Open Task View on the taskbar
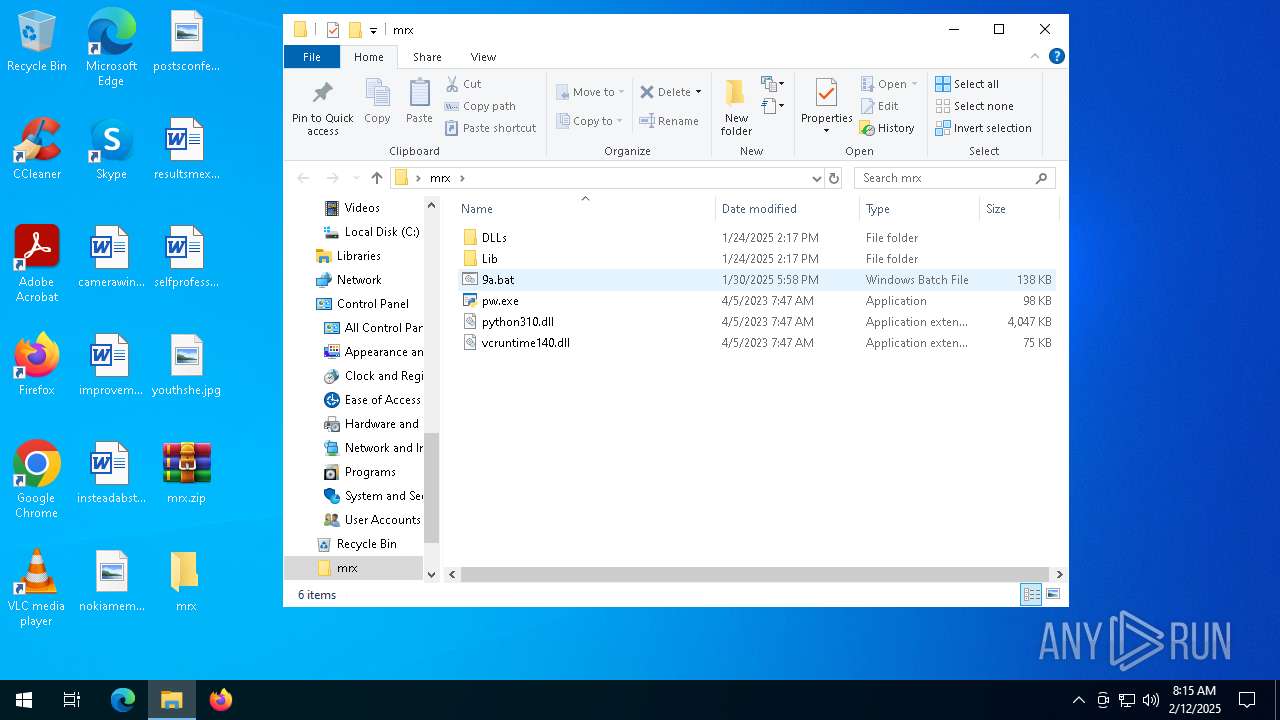The height and width of the screenshot is (720, 1280). 72,700
